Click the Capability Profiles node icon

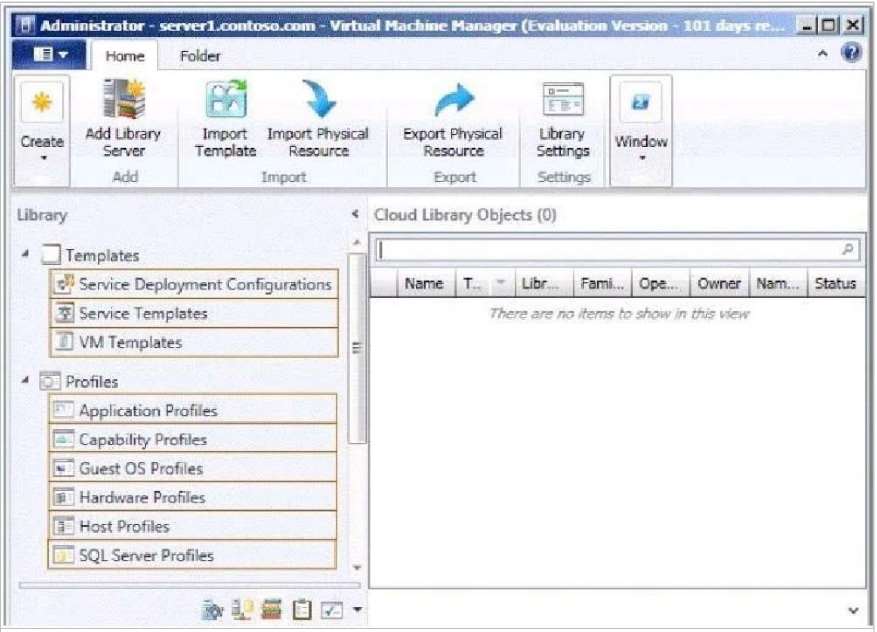pyautogui.click(x=64, y=439)
